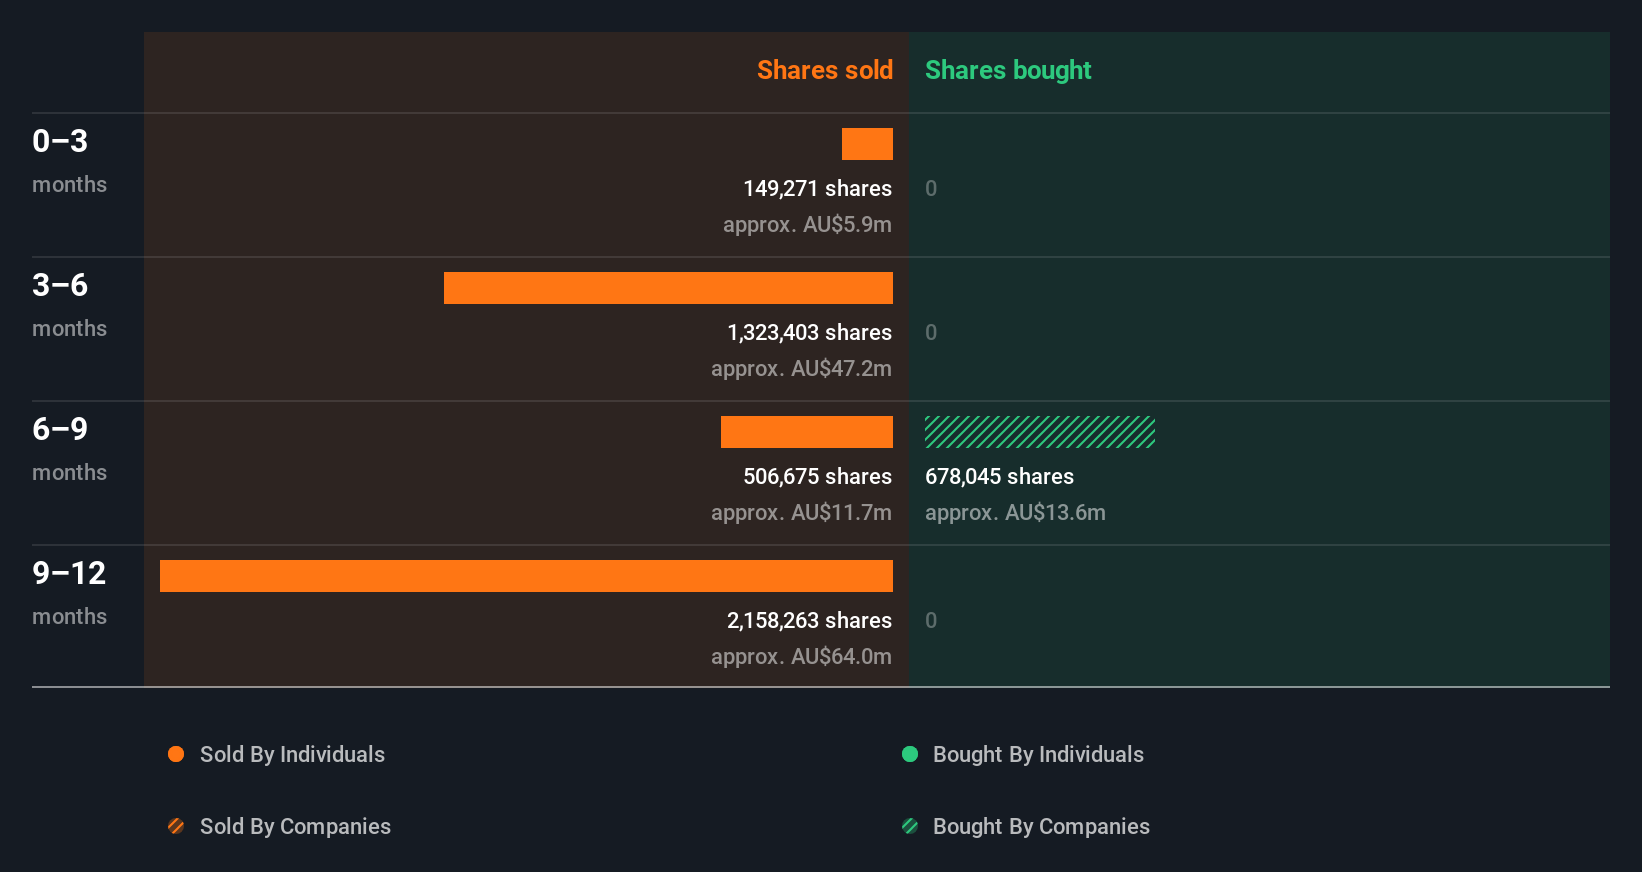Click the orange Sold By Individuals legend dot
The image size is (1642, 872).
point(176,754)
